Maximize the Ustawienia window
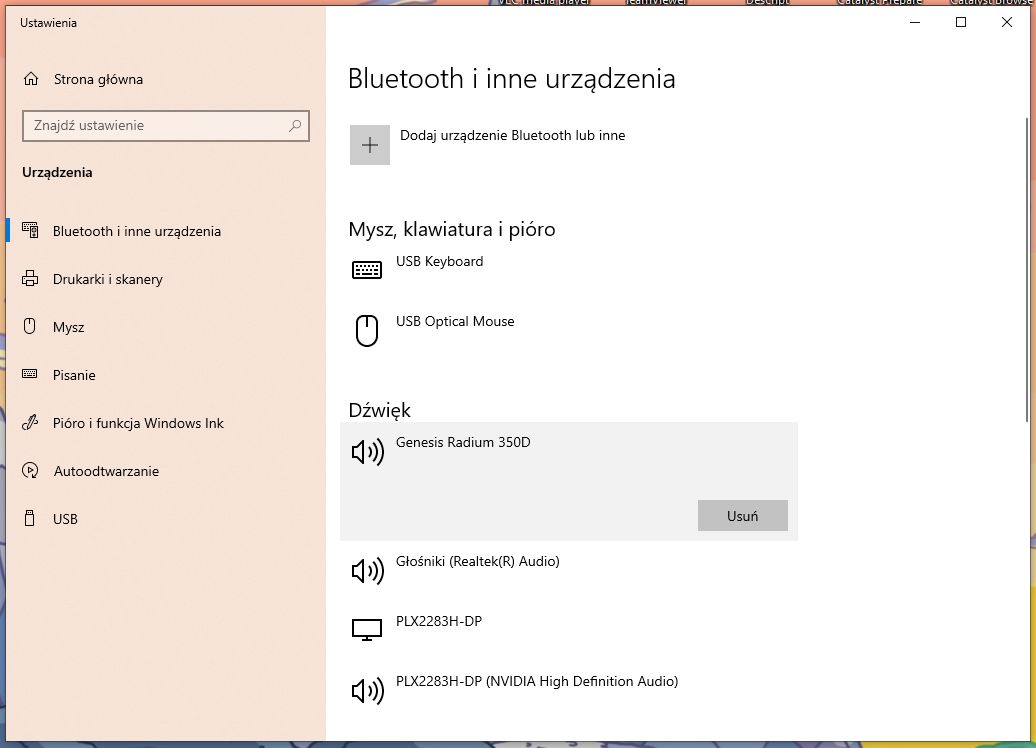Image resolution: width=1036 pixels, height=748 pixels. [x=961, y=22]
